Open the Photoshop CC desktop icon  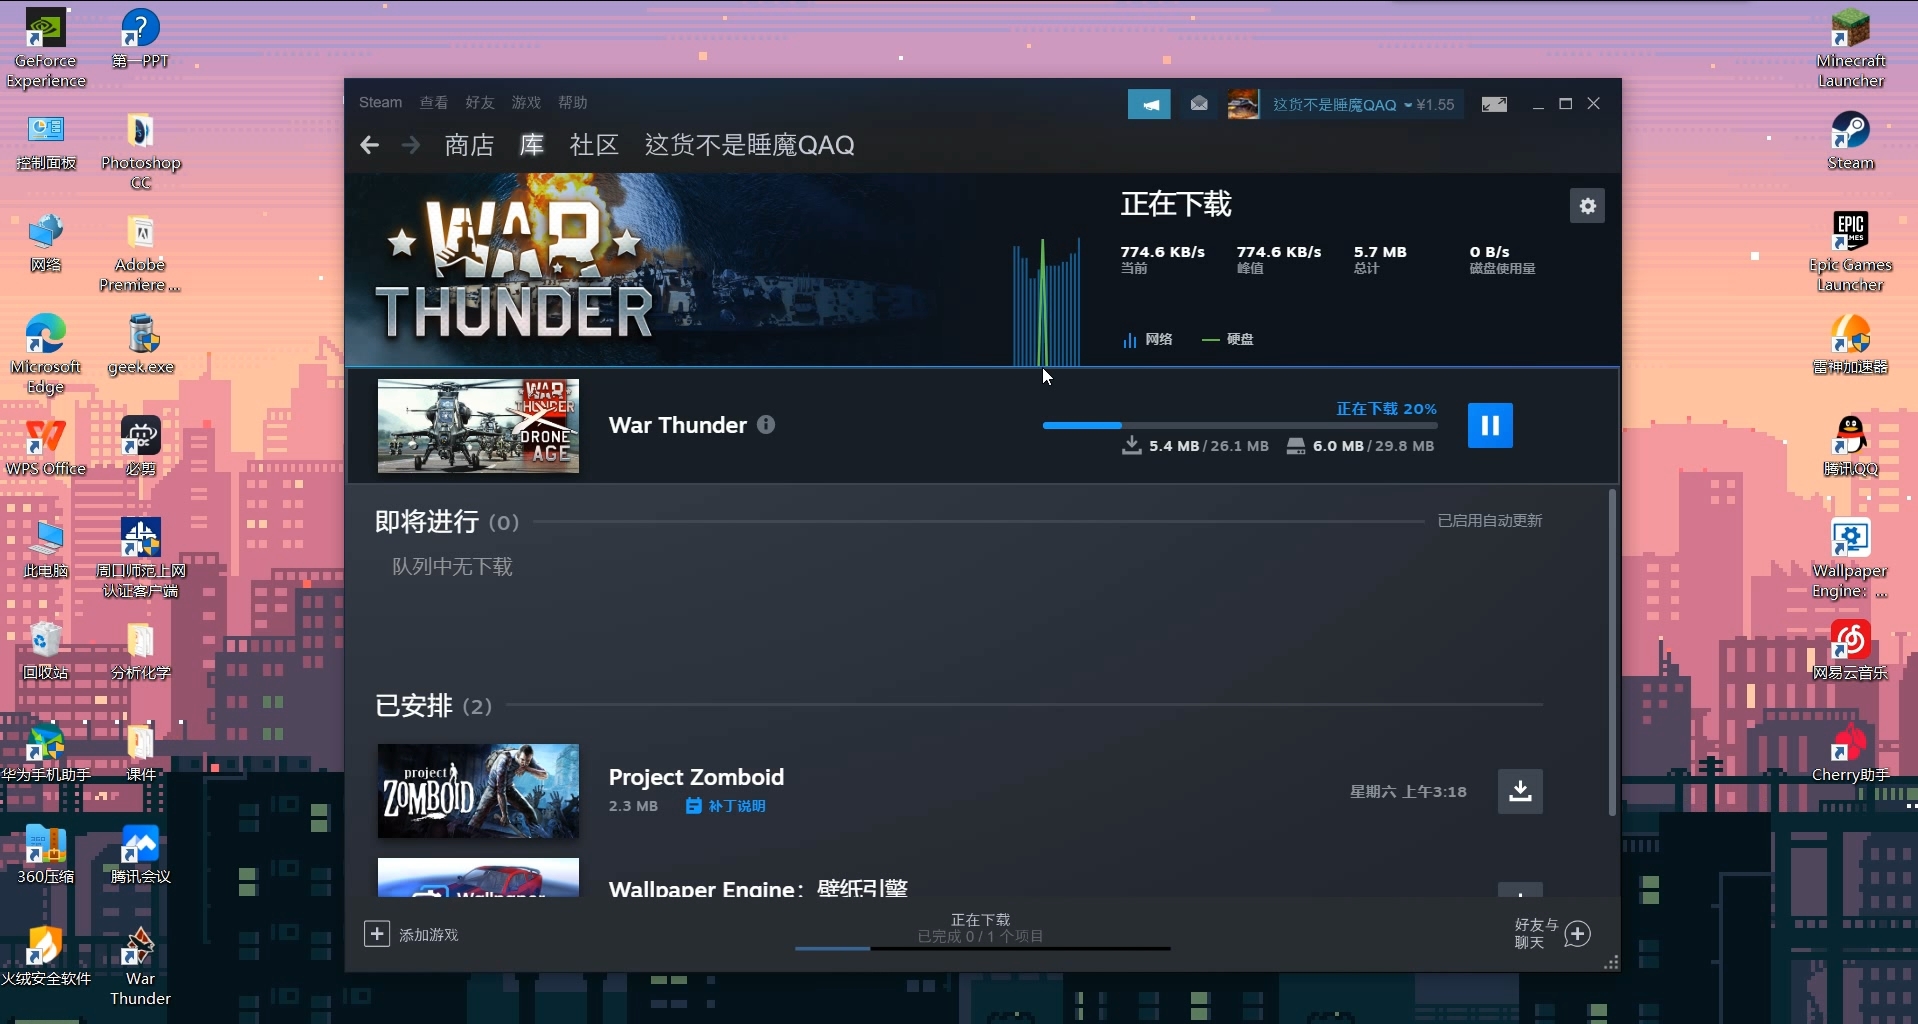[141, 151]
